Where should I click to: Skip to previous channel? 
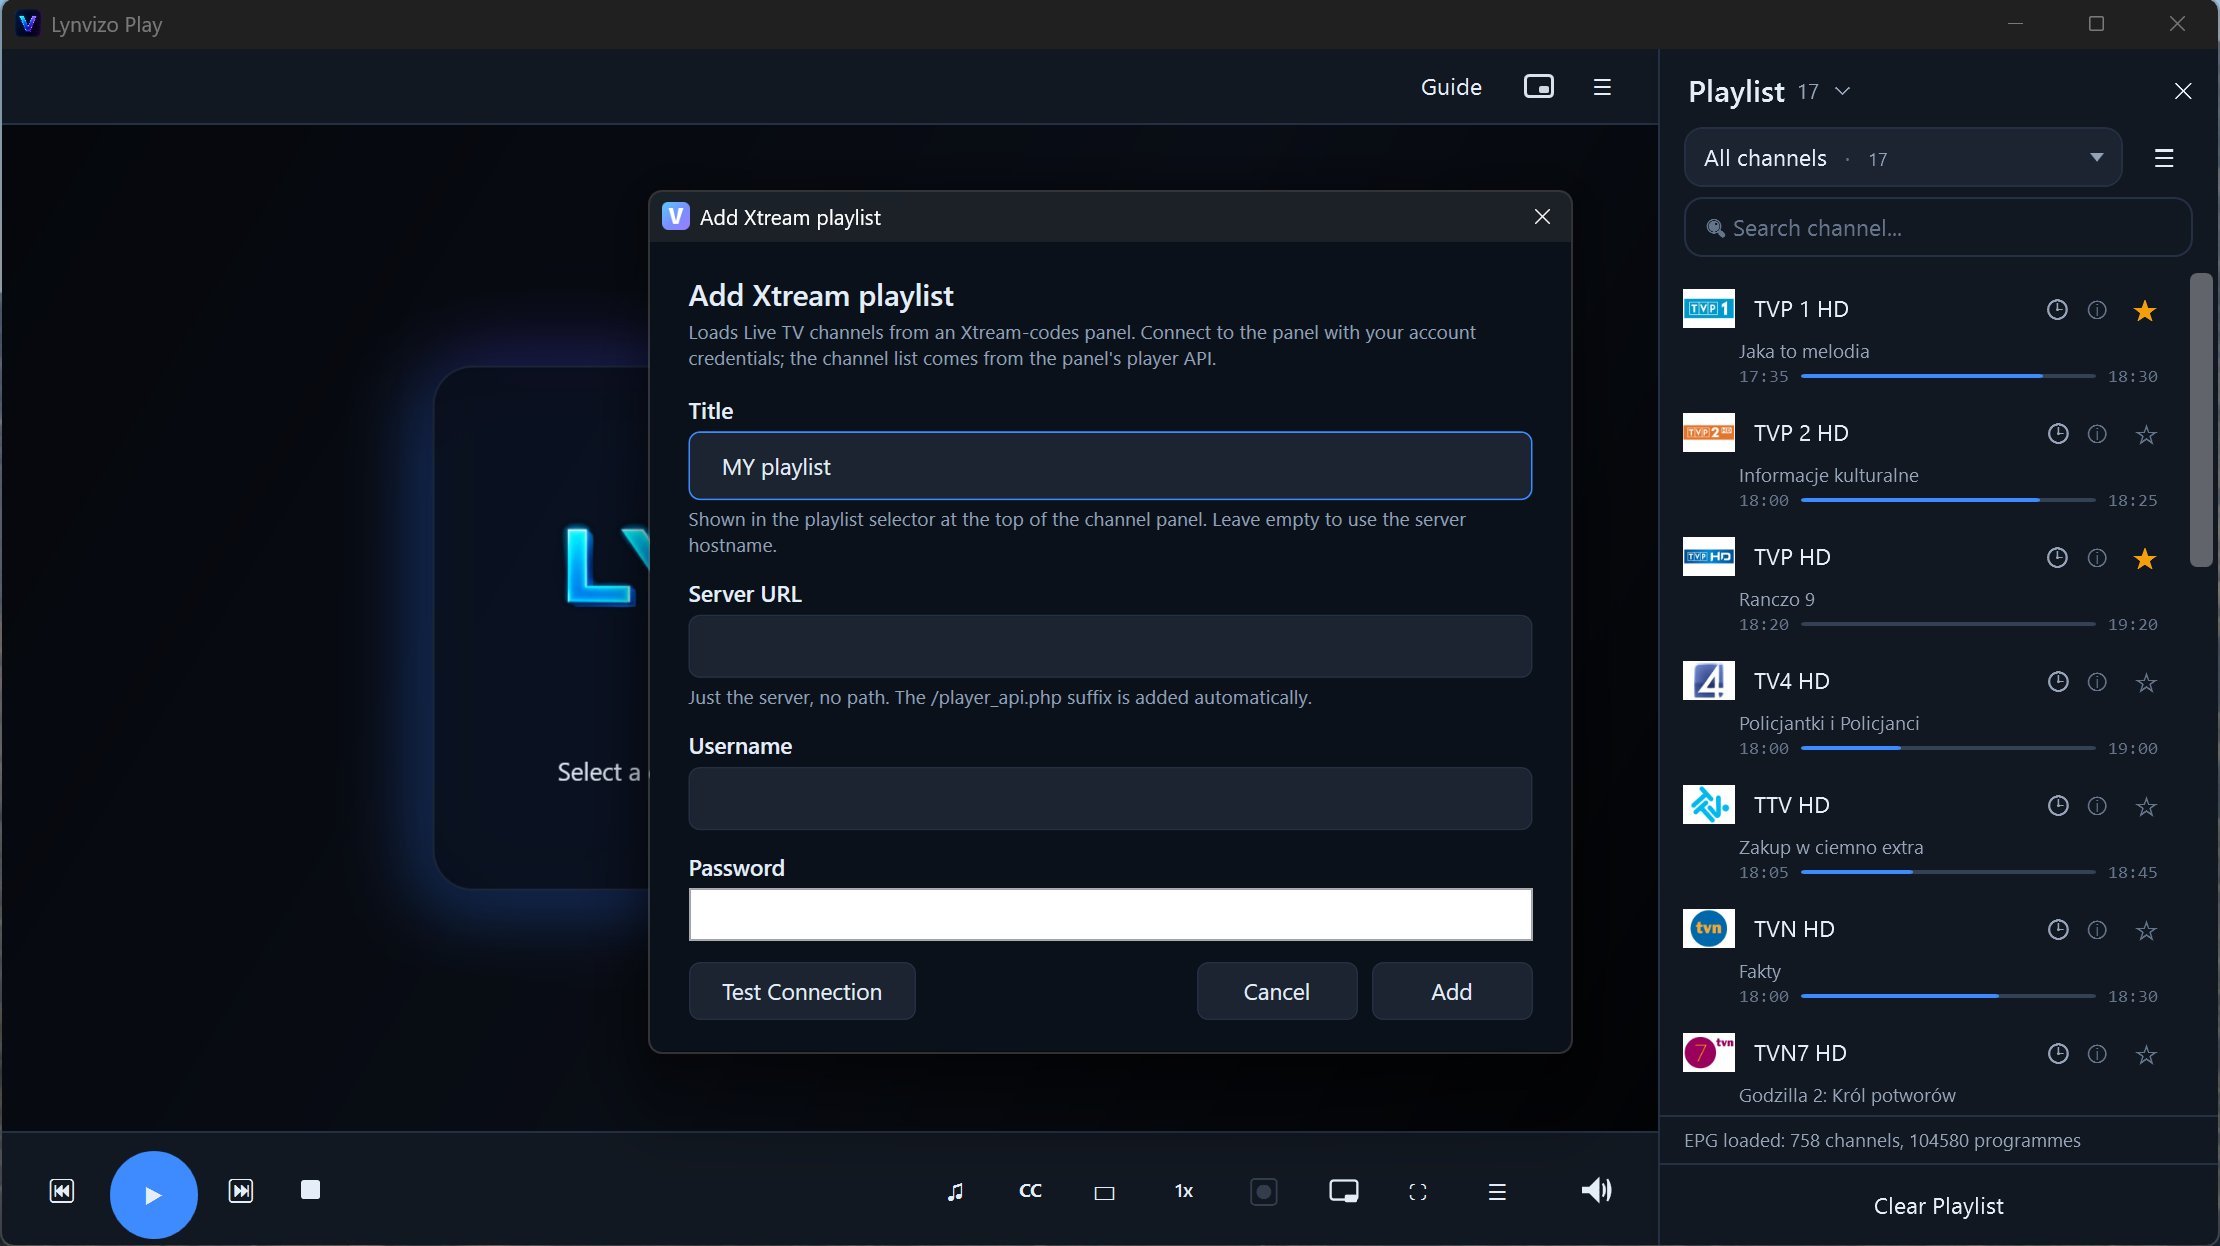coord(62,1191)
